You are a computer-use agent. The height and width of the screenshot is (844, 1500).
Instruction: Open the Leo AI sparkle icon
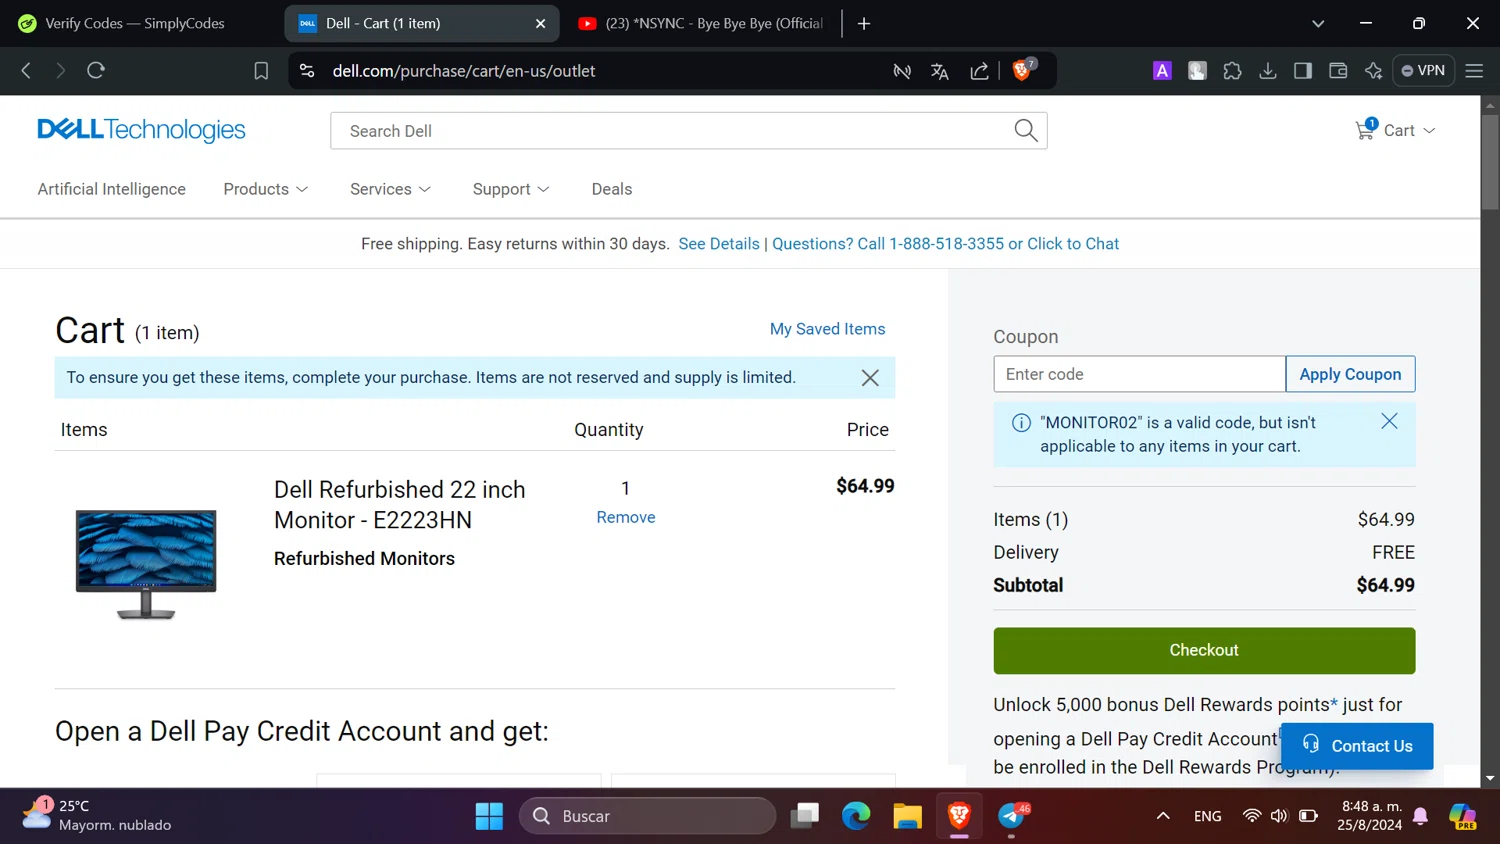click(1373, 71)
